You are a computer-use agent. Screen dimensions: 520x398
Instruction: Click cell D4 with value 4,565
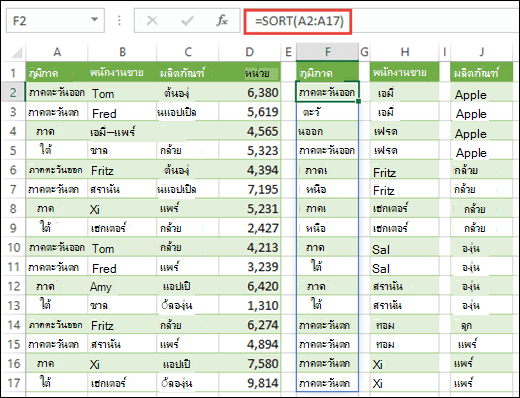[x=249, y=131]
